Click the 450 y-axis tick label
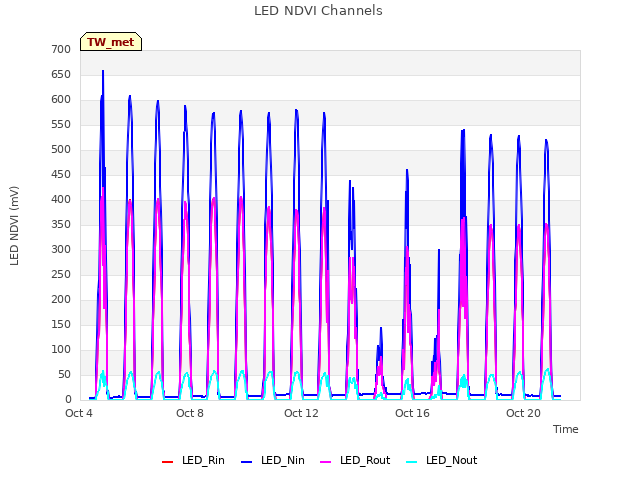 pos(61,175)
